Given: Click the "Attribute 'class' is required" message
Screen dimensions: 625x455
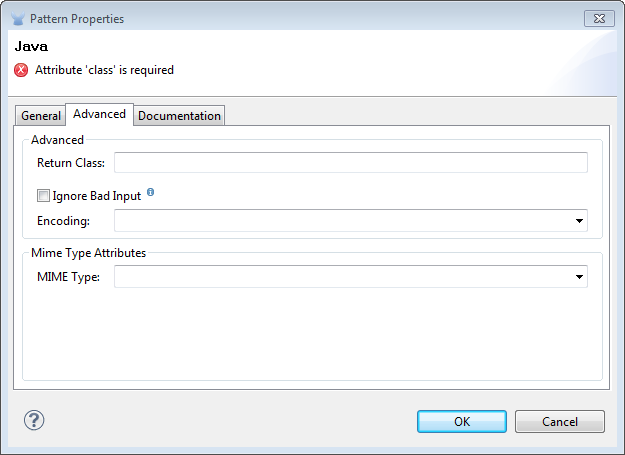Looking at the screenshot, I should pyautogui.click(x=104, y=70).
